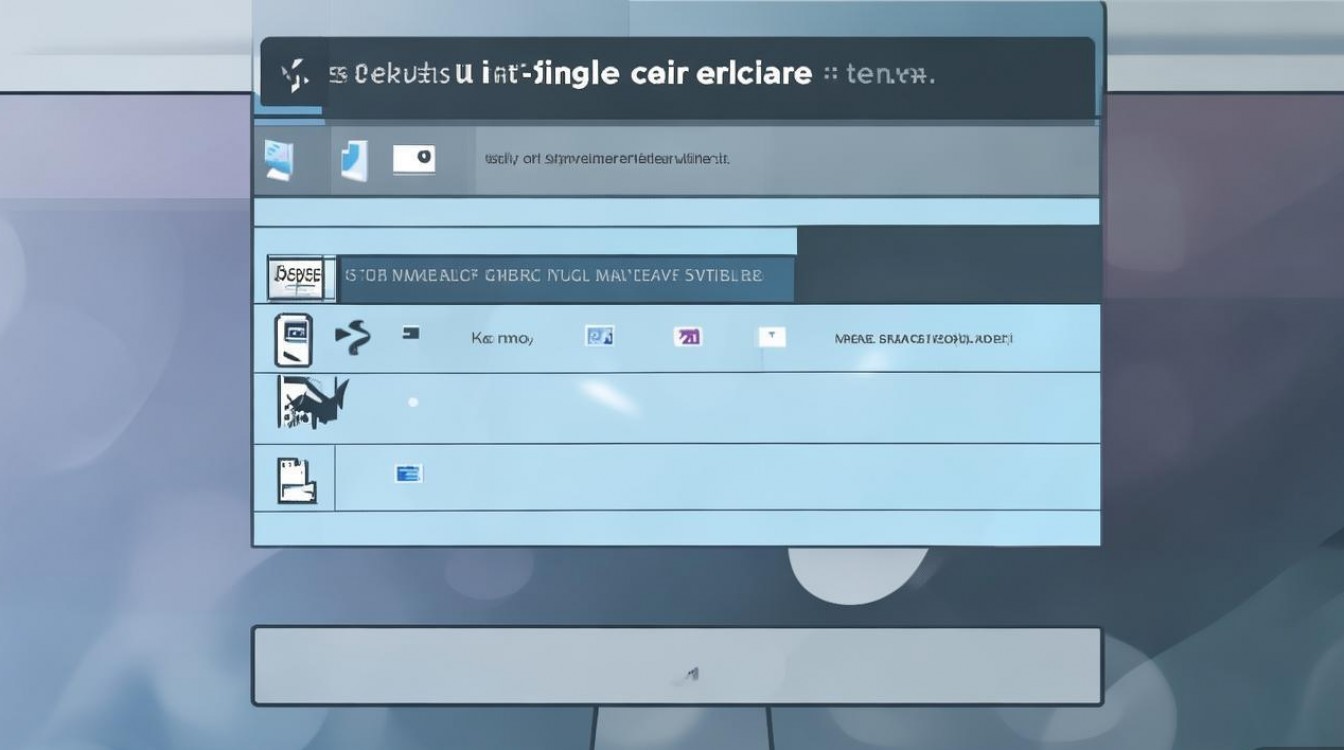Click the "Ke rmoy" label in first row
Viewport: 1344px width, 750px height.
[x=502, y=339]
